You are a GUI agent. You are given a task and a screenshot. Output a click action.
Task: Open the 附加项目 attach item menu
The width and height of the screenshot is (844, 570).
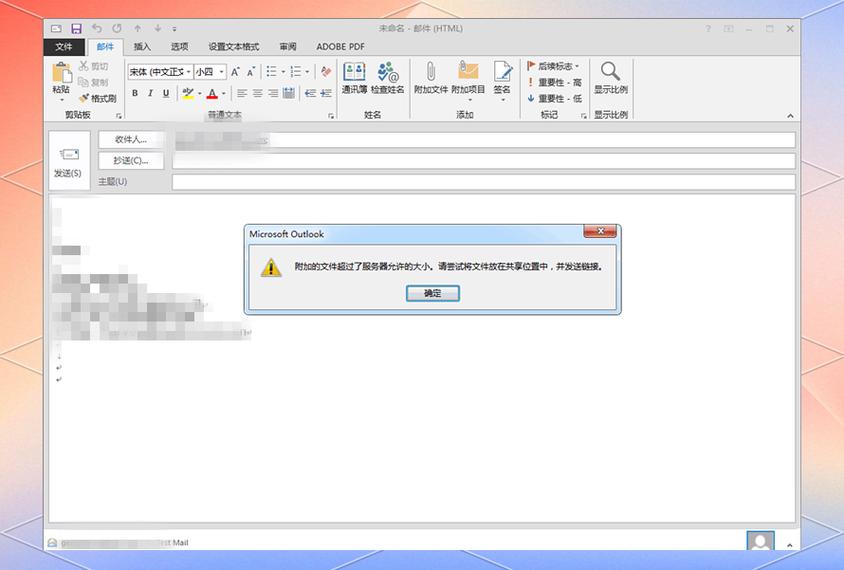468,81
